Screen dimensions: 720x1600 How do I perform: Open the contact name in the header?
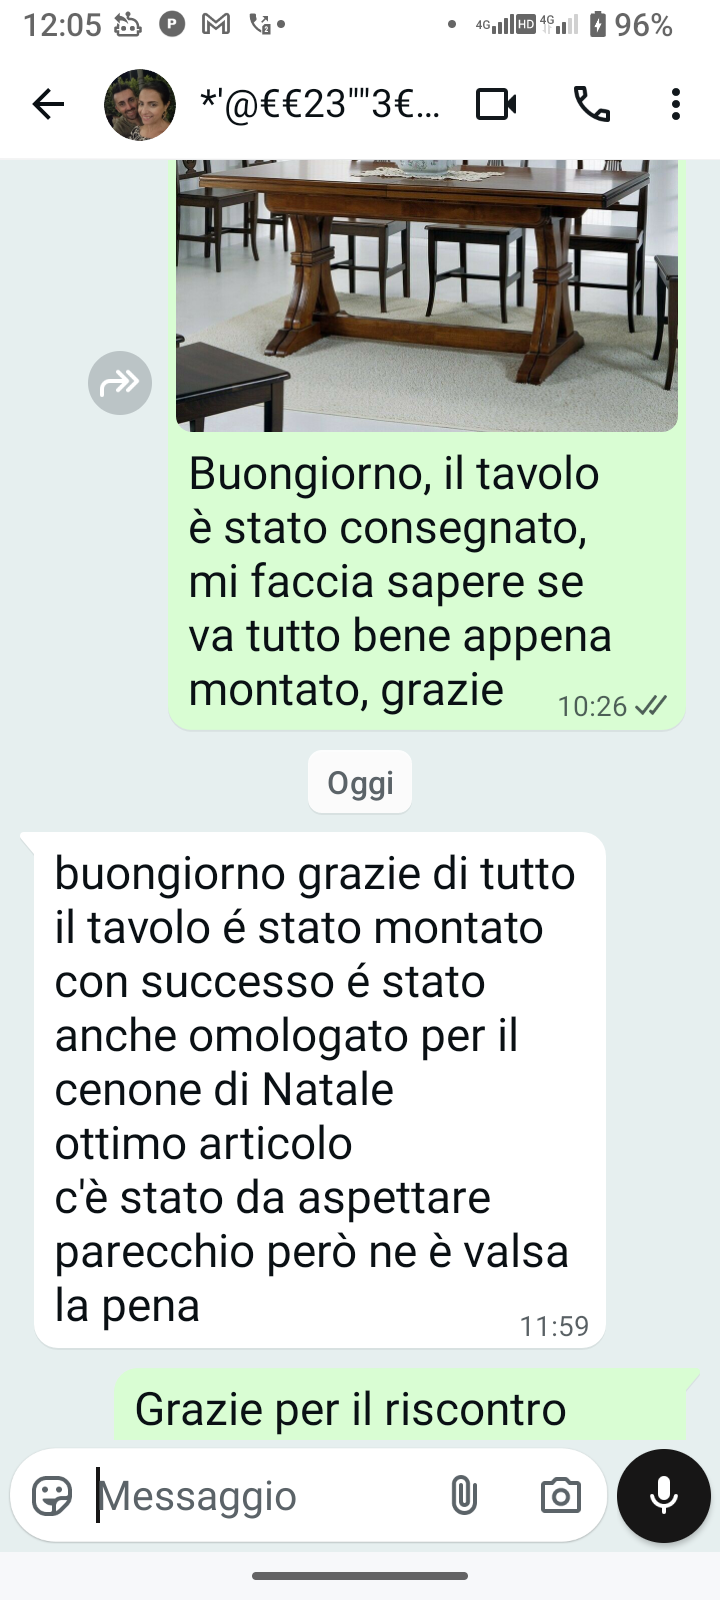(320, 104)
